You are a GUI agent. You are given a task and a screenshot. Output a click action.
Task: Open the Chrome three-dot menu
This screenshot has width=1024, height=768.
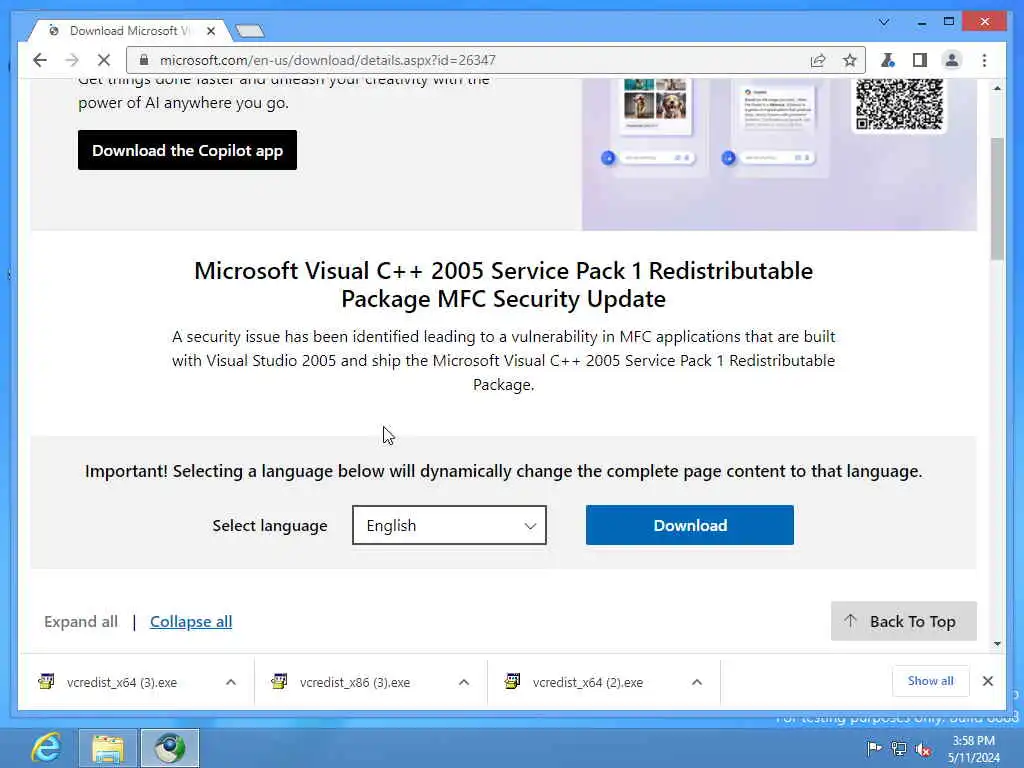point(984,61)
